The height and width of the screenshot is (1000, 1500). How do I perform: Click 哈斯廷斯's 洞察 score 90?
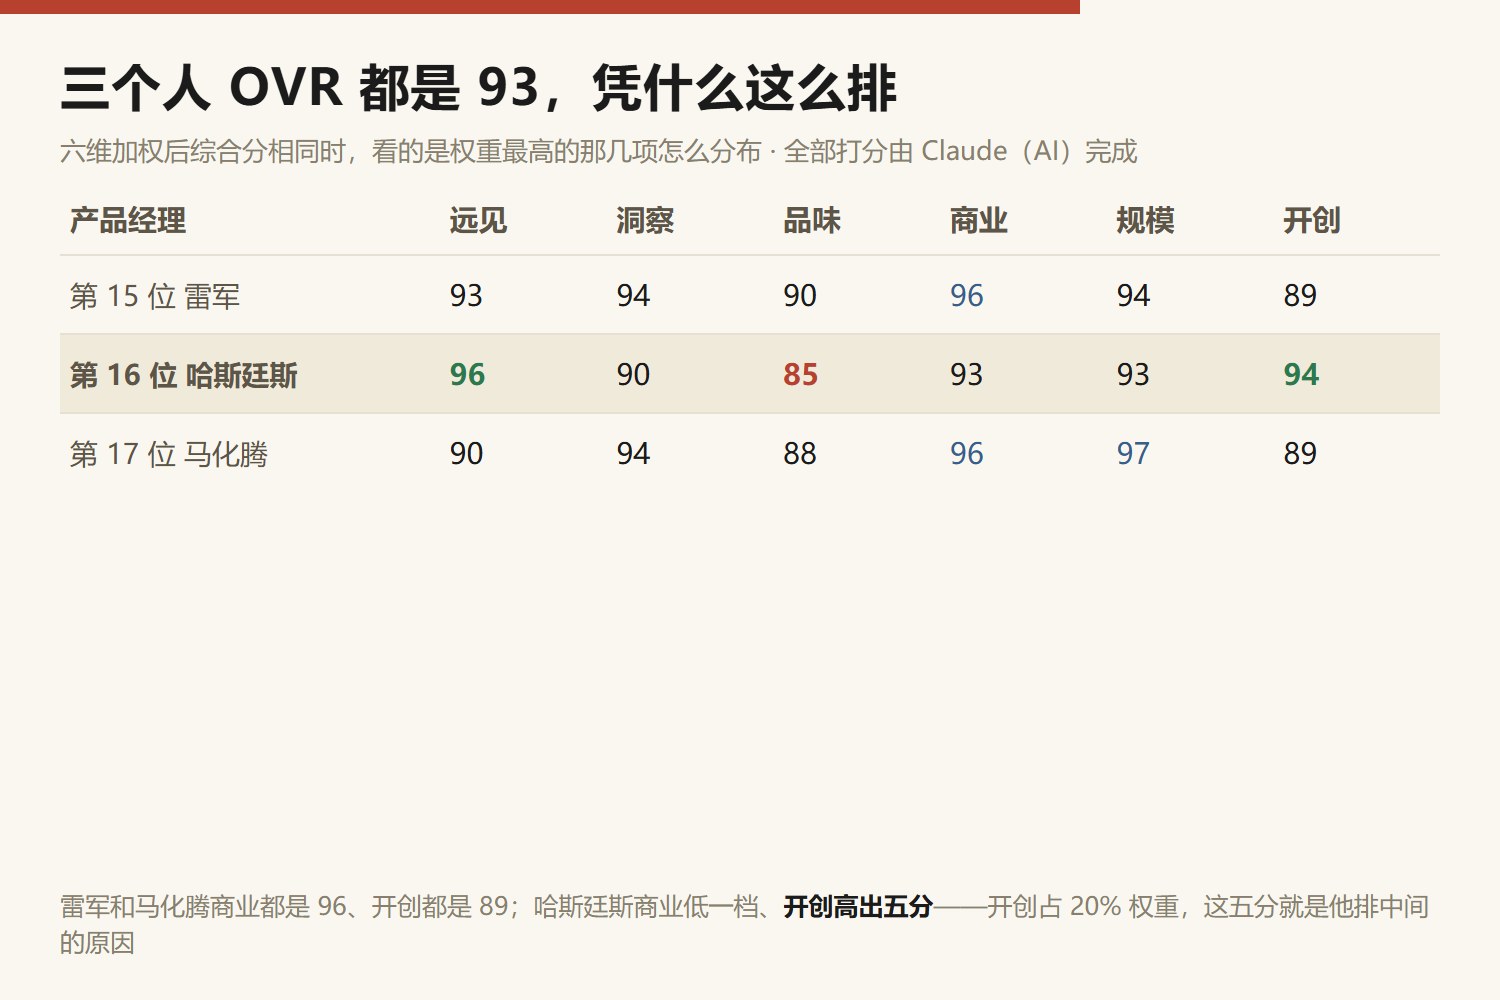[x=633, y=375]
